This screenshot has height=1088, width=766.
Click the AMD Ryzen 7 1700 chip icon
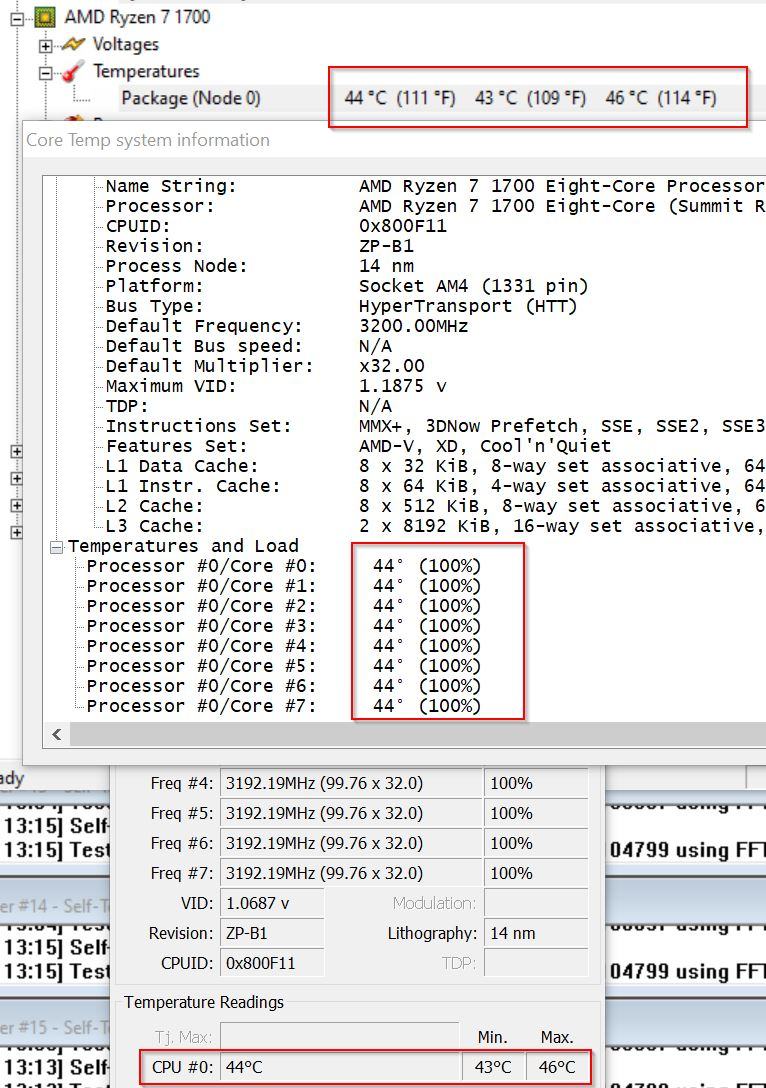[x=45, y=17]
